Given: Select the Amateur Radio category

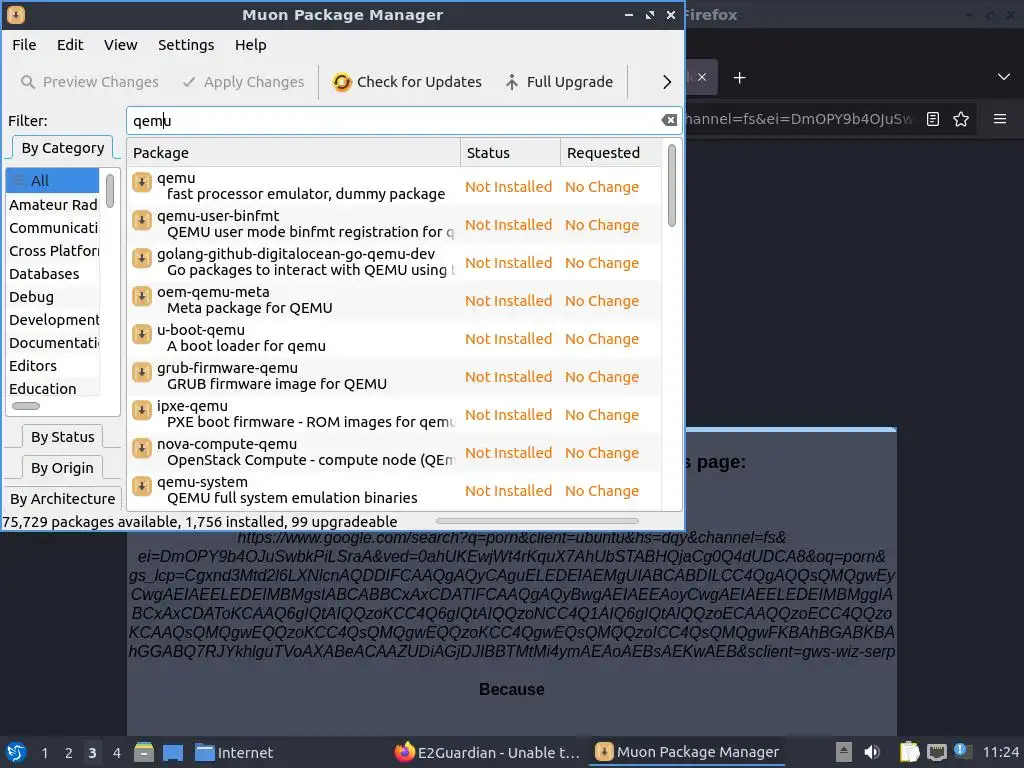Looking at the screenshot, I should pos(53,205).
